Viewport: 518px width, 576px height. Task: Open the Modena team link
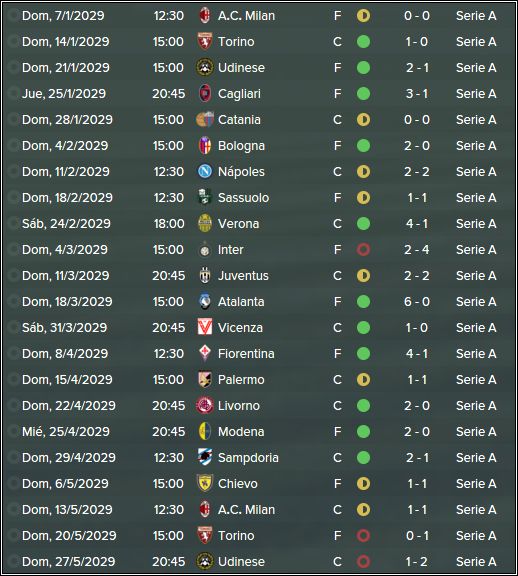click(241, 432)
